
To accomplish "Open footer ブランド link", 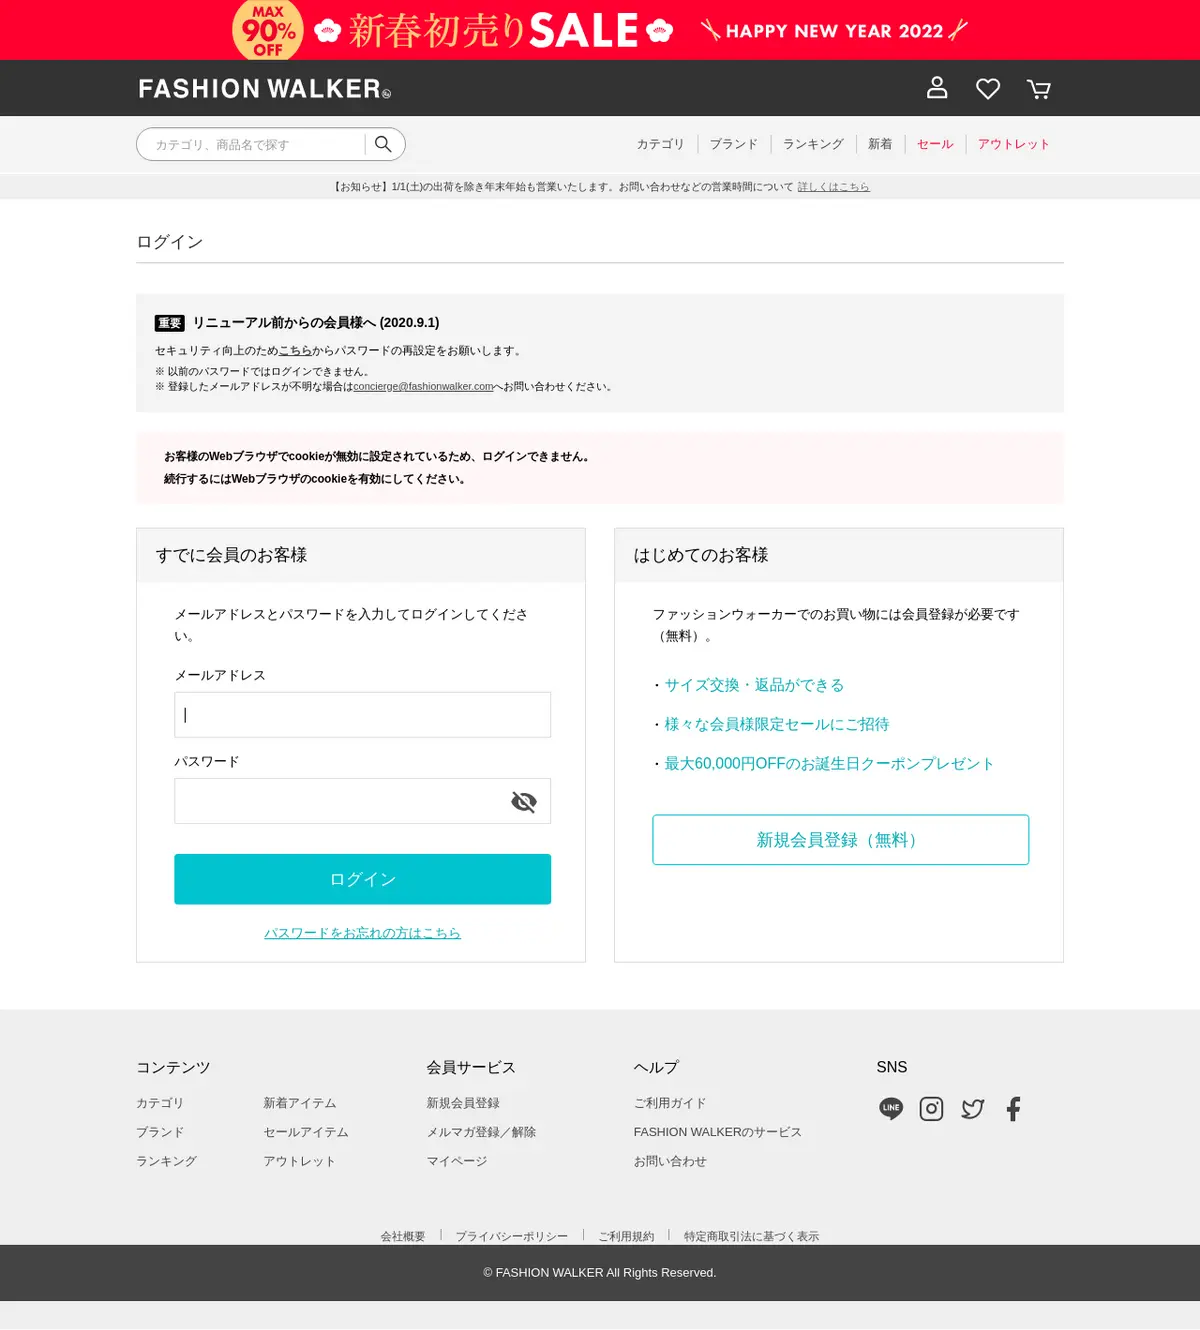I will tap(160, 1132).
